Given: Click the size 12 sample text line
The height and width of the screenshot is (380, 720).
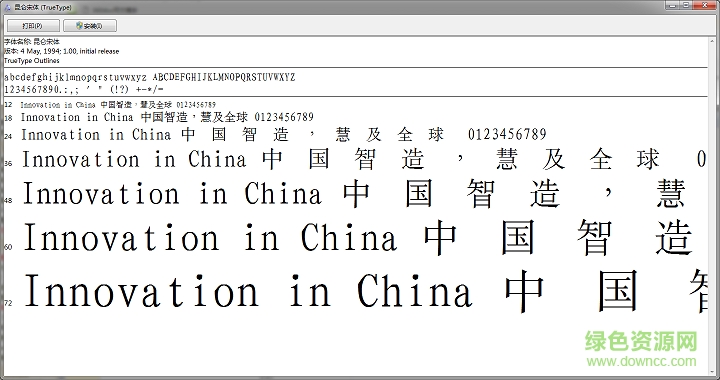Looking at the screenshot, I should (118, 105).
